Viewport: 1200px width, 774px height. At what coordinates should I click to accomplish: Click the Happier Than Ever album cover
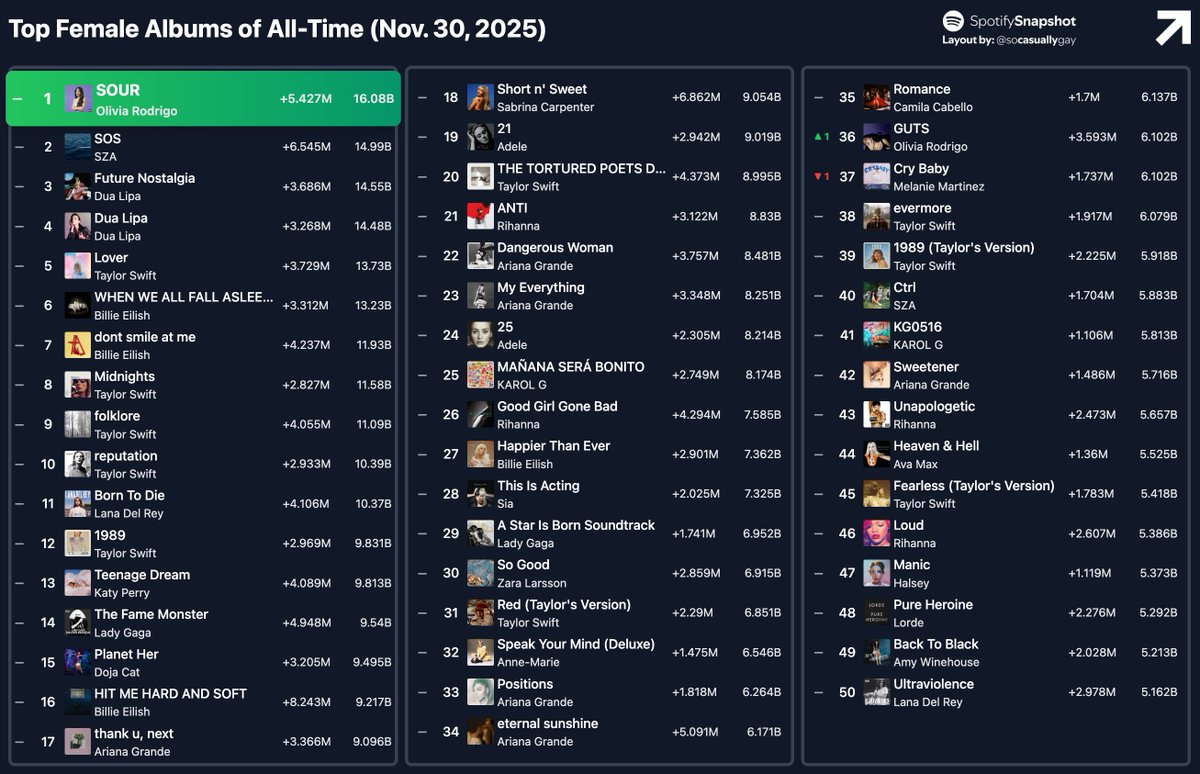coord(480,455)
